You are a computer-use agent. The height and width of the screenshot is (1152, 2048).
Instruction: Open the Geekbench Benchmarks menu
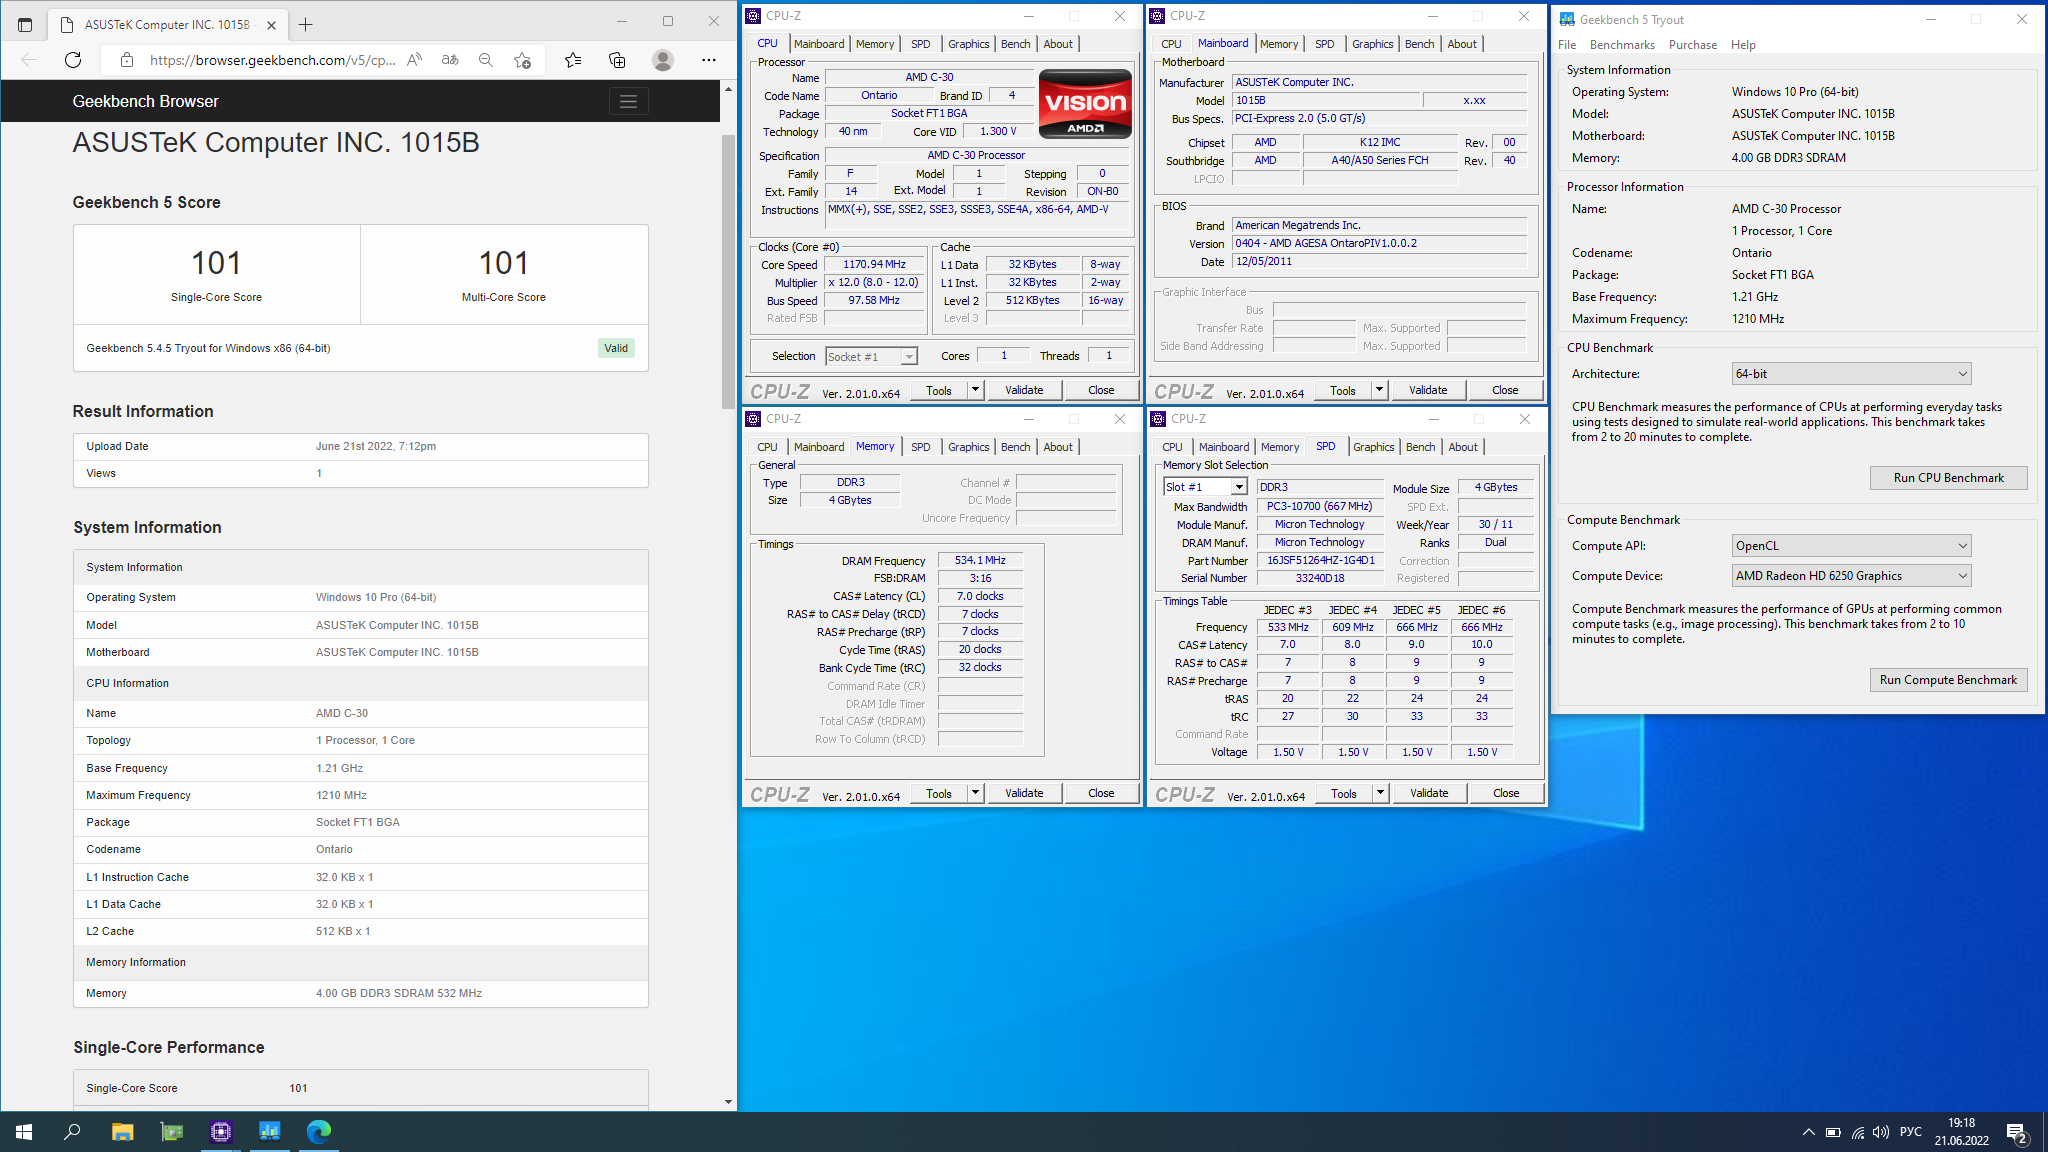1622,45
